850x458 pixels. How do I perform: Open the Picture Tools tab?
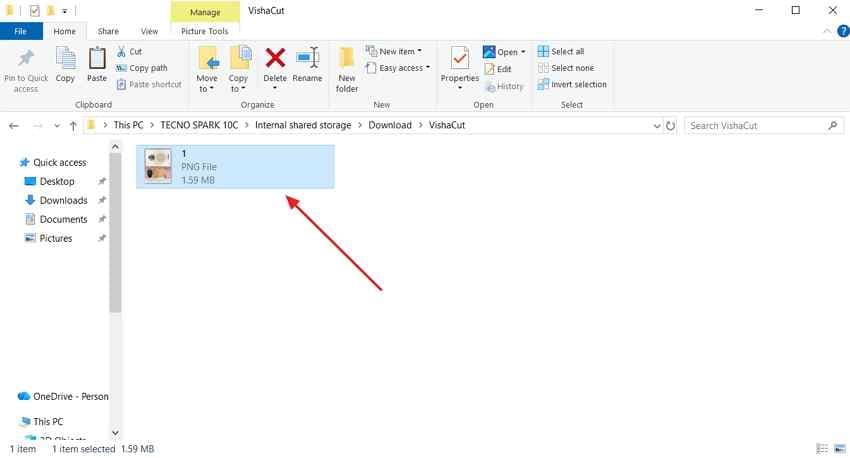coord(204,31)
